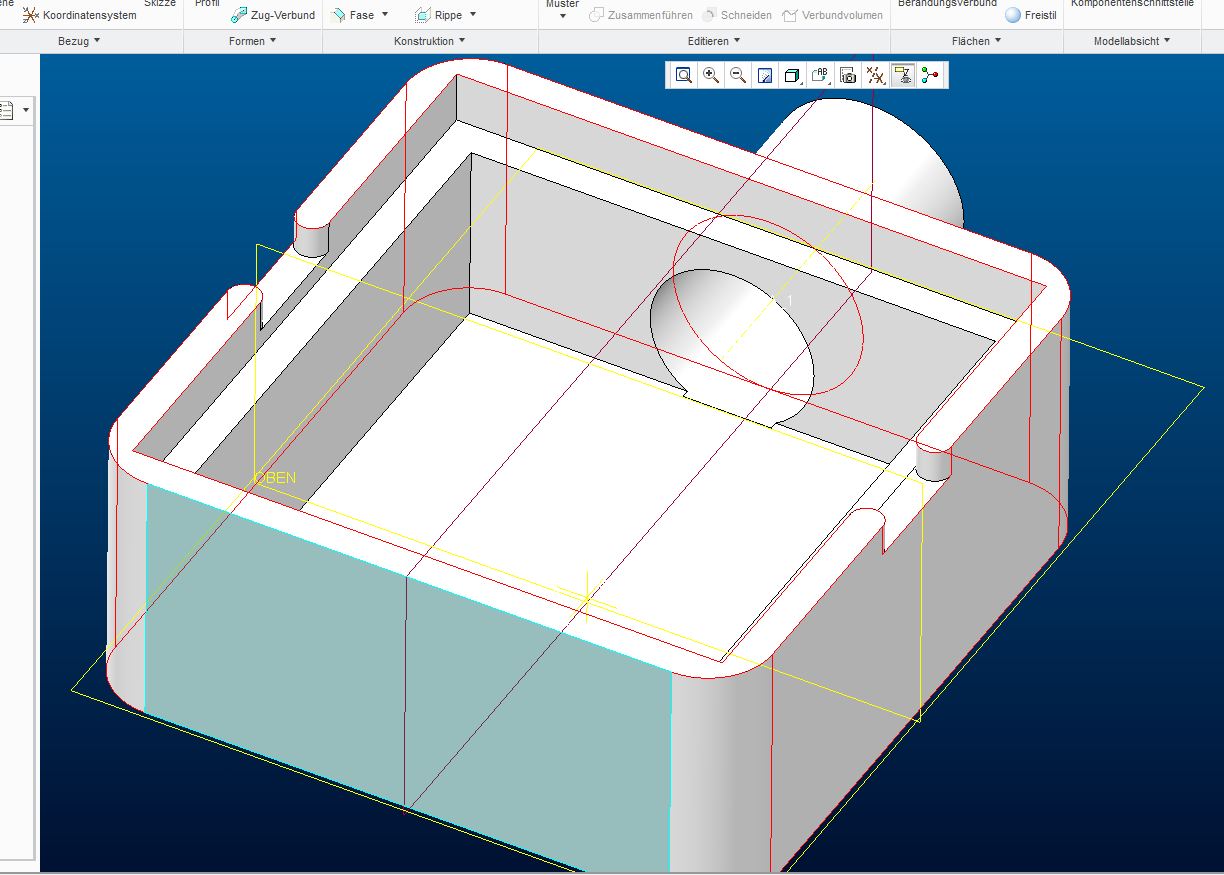1224x875 pixels.
Task: Click the Repaint screen icon
Action: 765,76
